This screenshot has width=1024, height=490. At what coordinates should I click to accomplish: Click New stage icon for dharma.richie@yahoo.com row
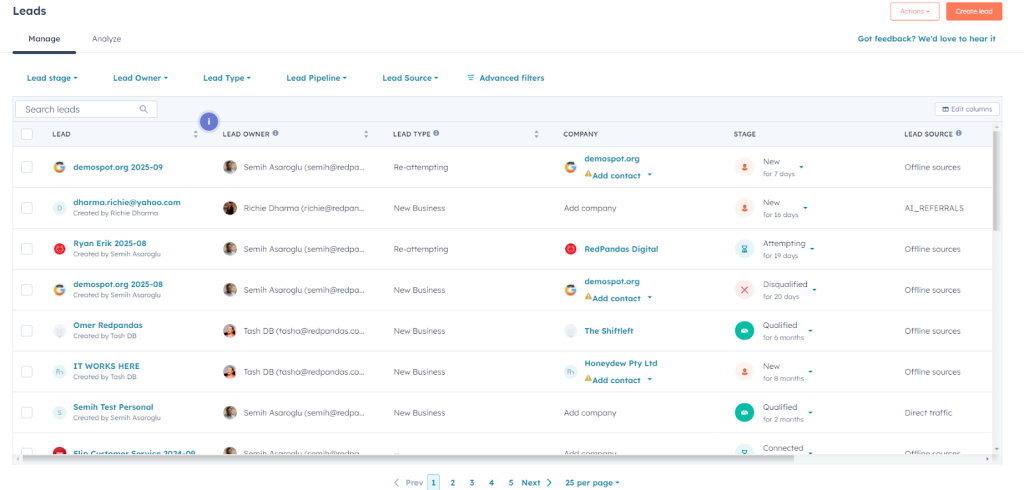click(744, 208)
